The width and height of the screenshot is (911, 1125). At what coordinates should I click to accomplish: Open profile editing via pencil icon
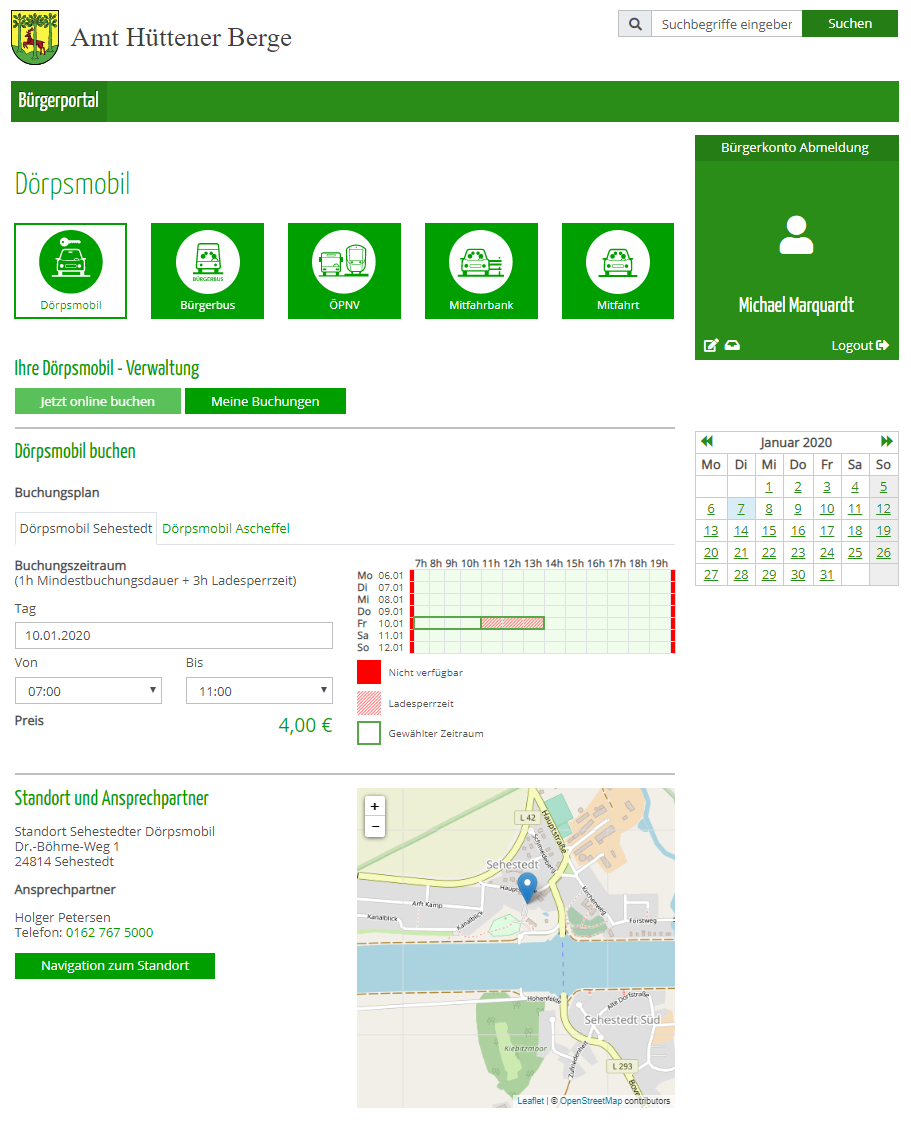pyautogui.click(x=710, y=345)
